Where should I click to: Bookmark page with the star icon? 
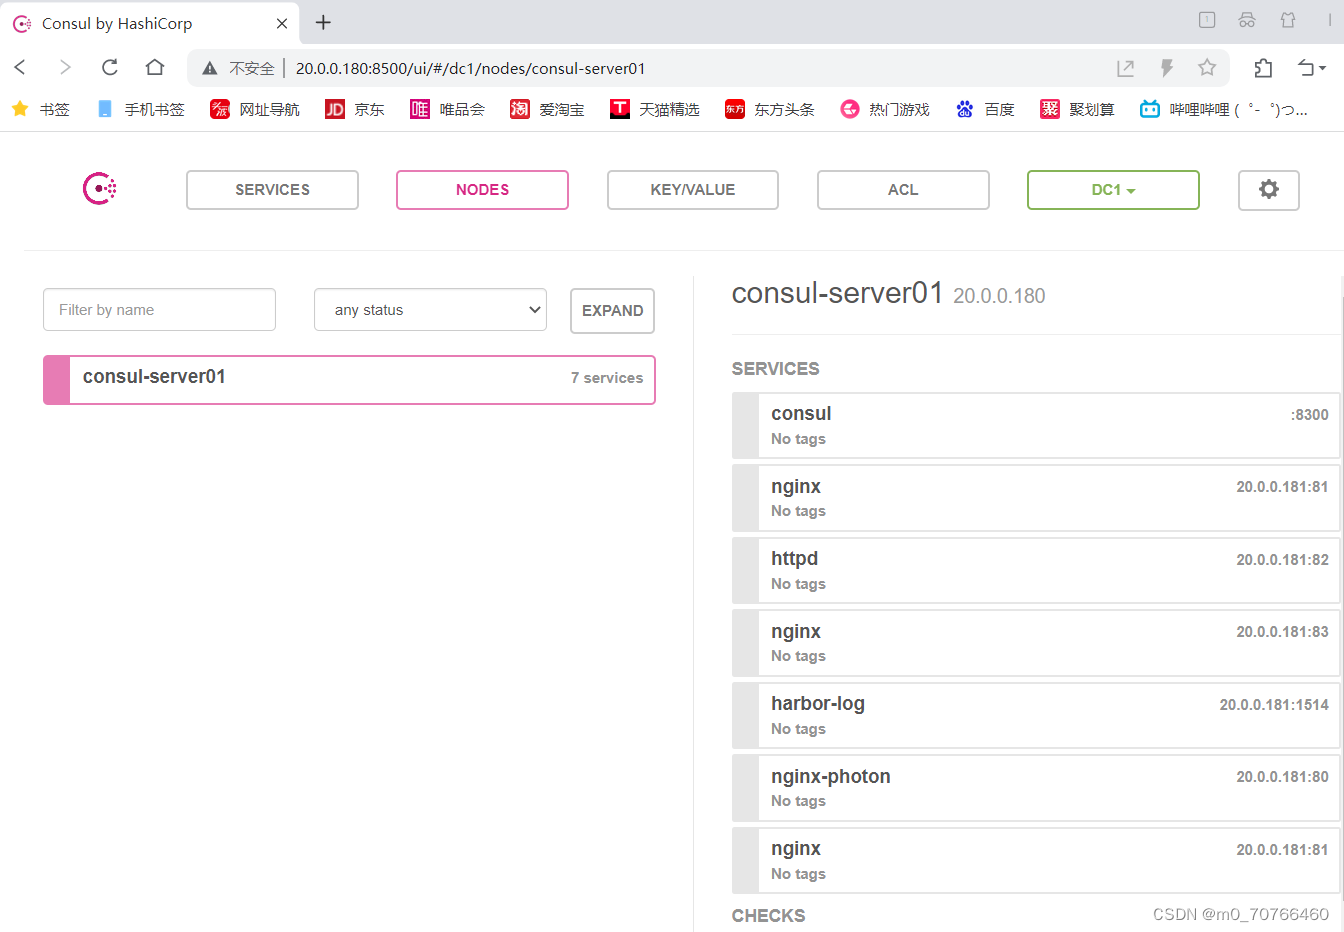tap(1207, 68)
